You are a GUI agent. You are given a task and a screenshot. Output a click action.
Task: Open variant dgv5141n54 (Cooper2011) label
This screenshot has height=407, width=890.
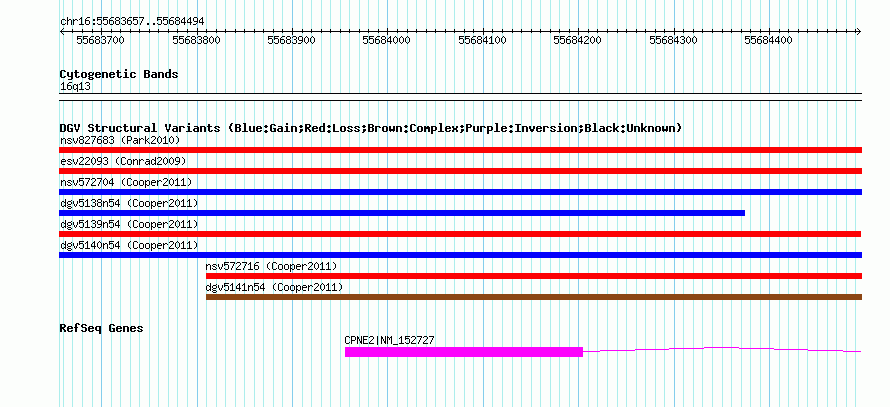[275, 287]
